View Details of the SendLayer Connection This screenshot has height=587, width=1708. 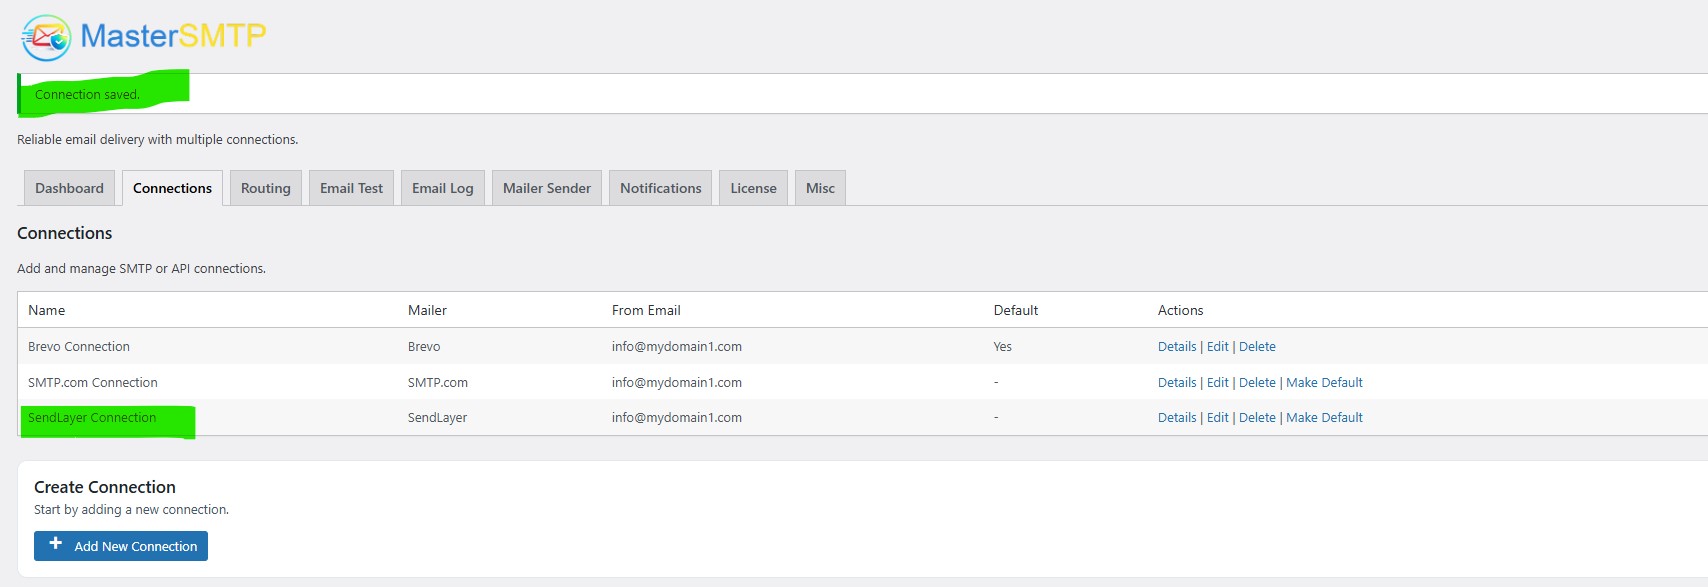click(1177, 418)
